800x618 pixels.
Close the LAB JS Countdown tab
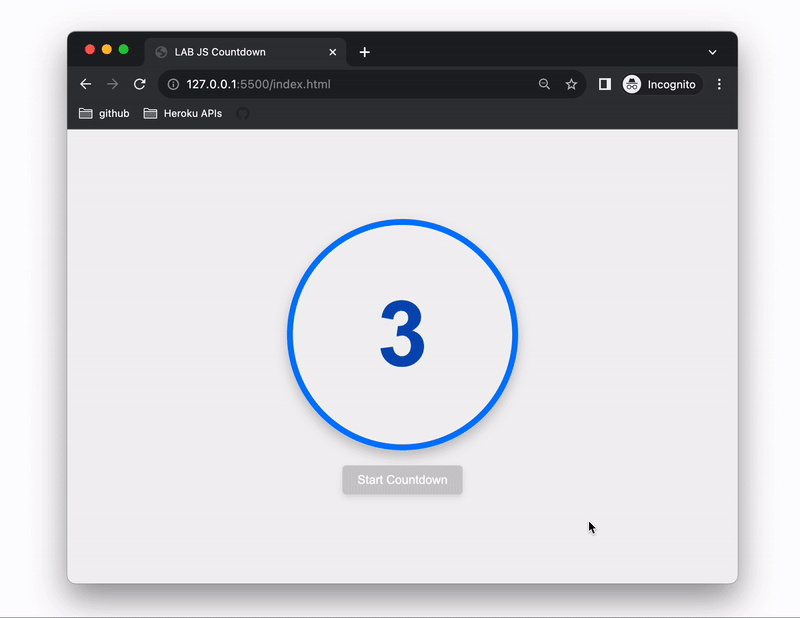click(333, 52)
